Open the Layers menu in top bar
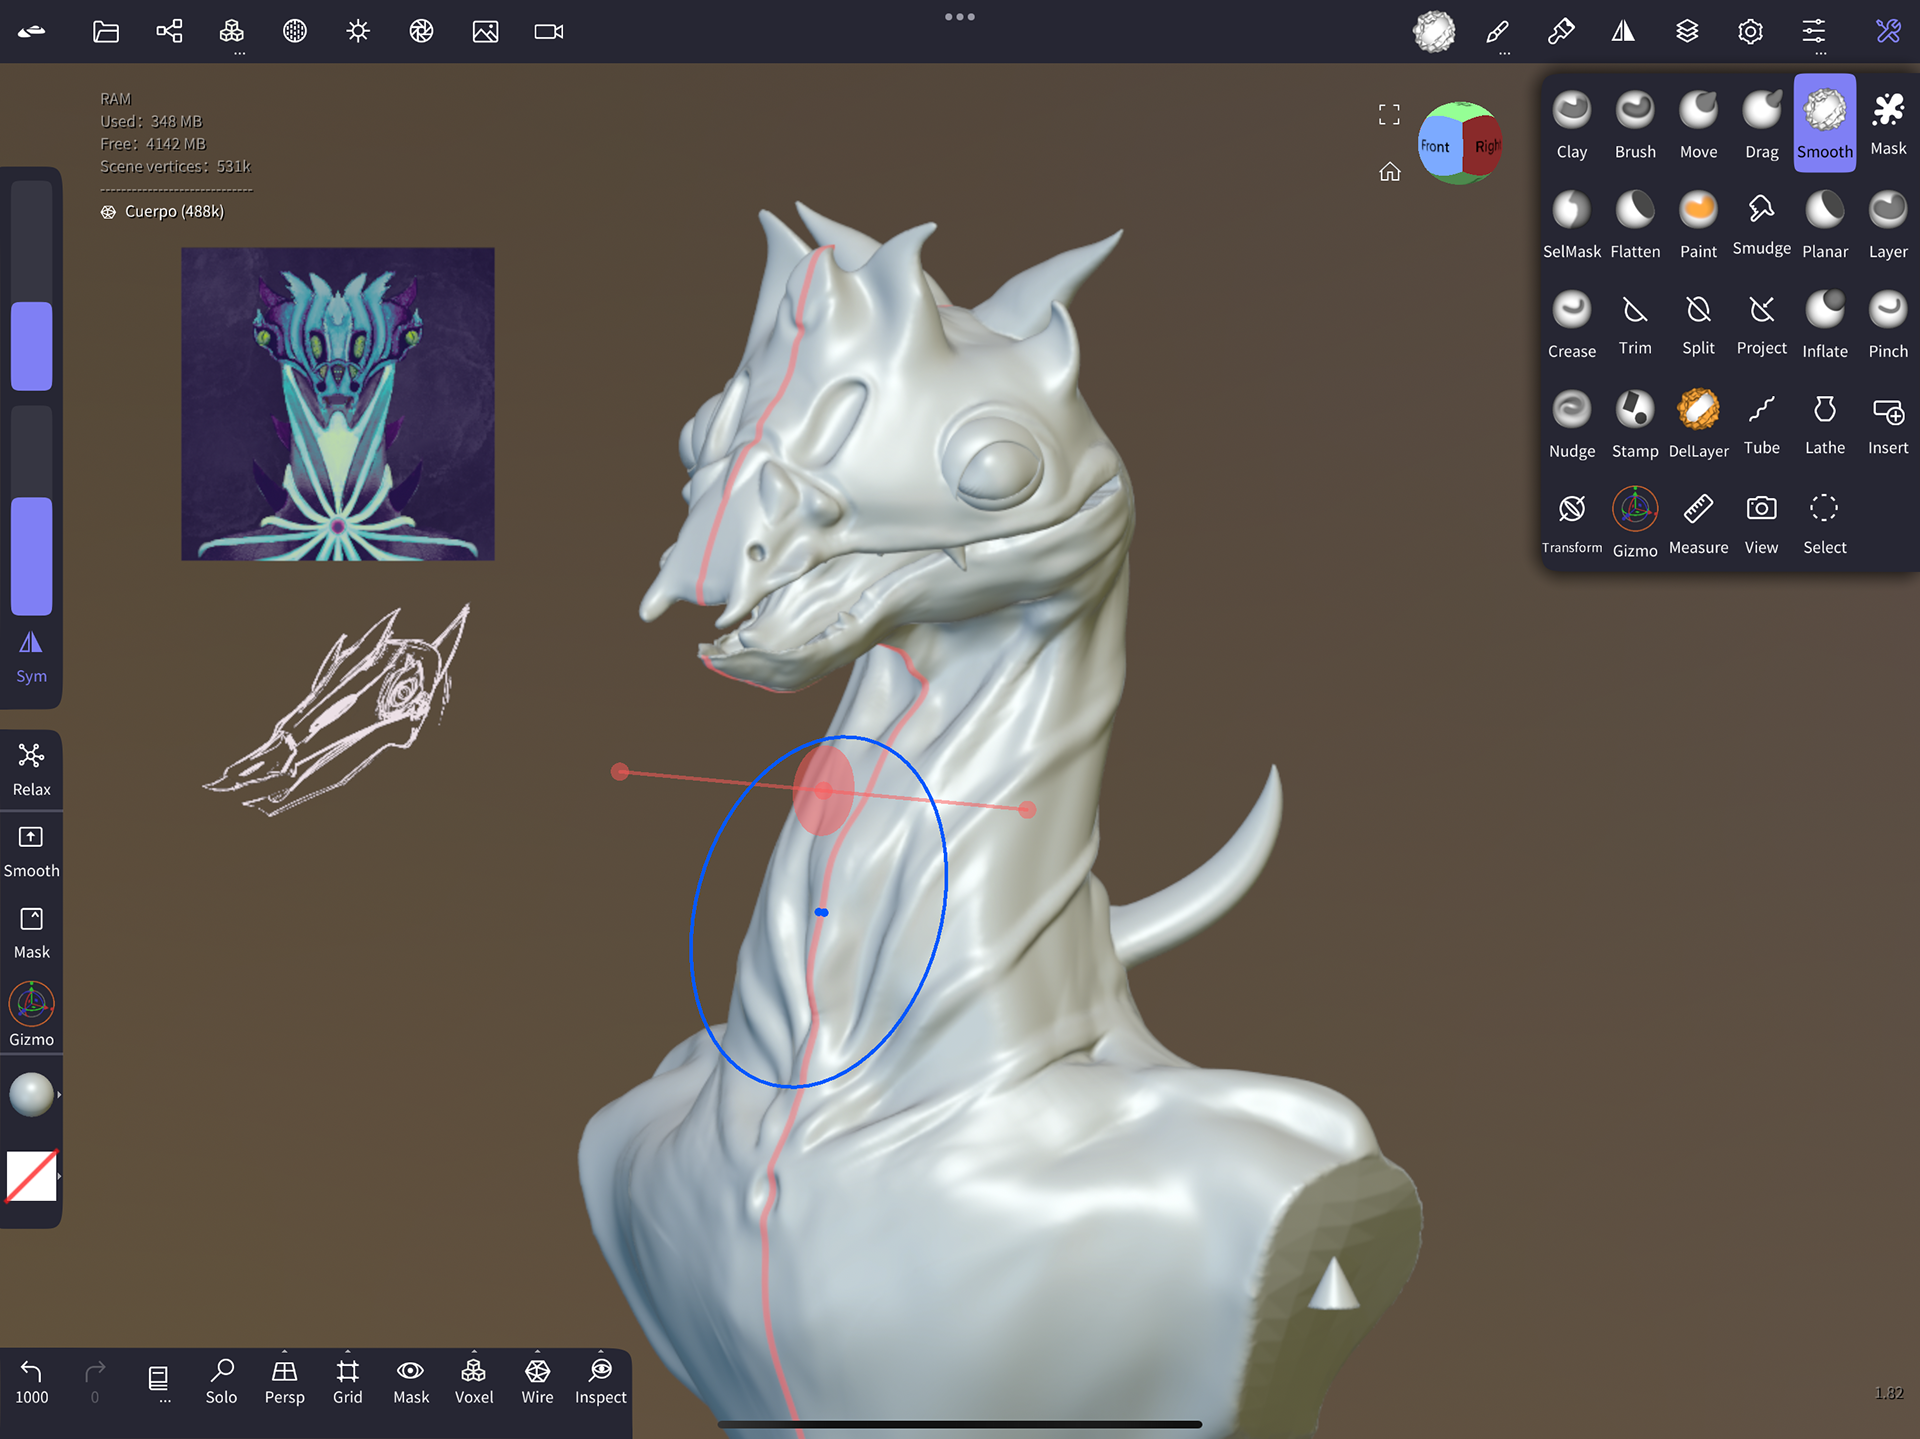 [1687, 31]
